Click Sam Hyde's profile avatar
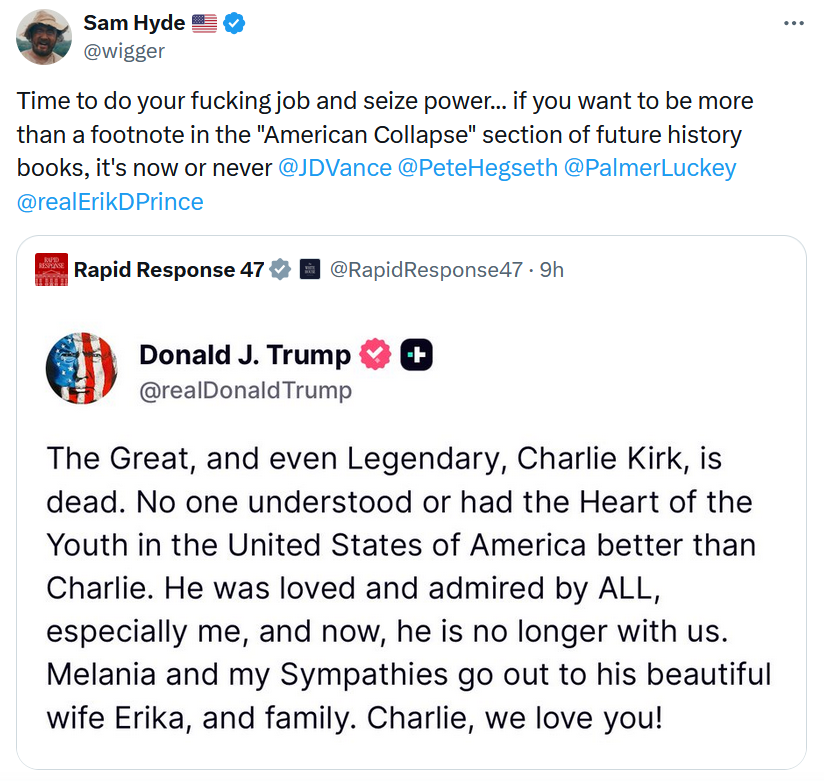824x781 pixels. tap(44, 36)
